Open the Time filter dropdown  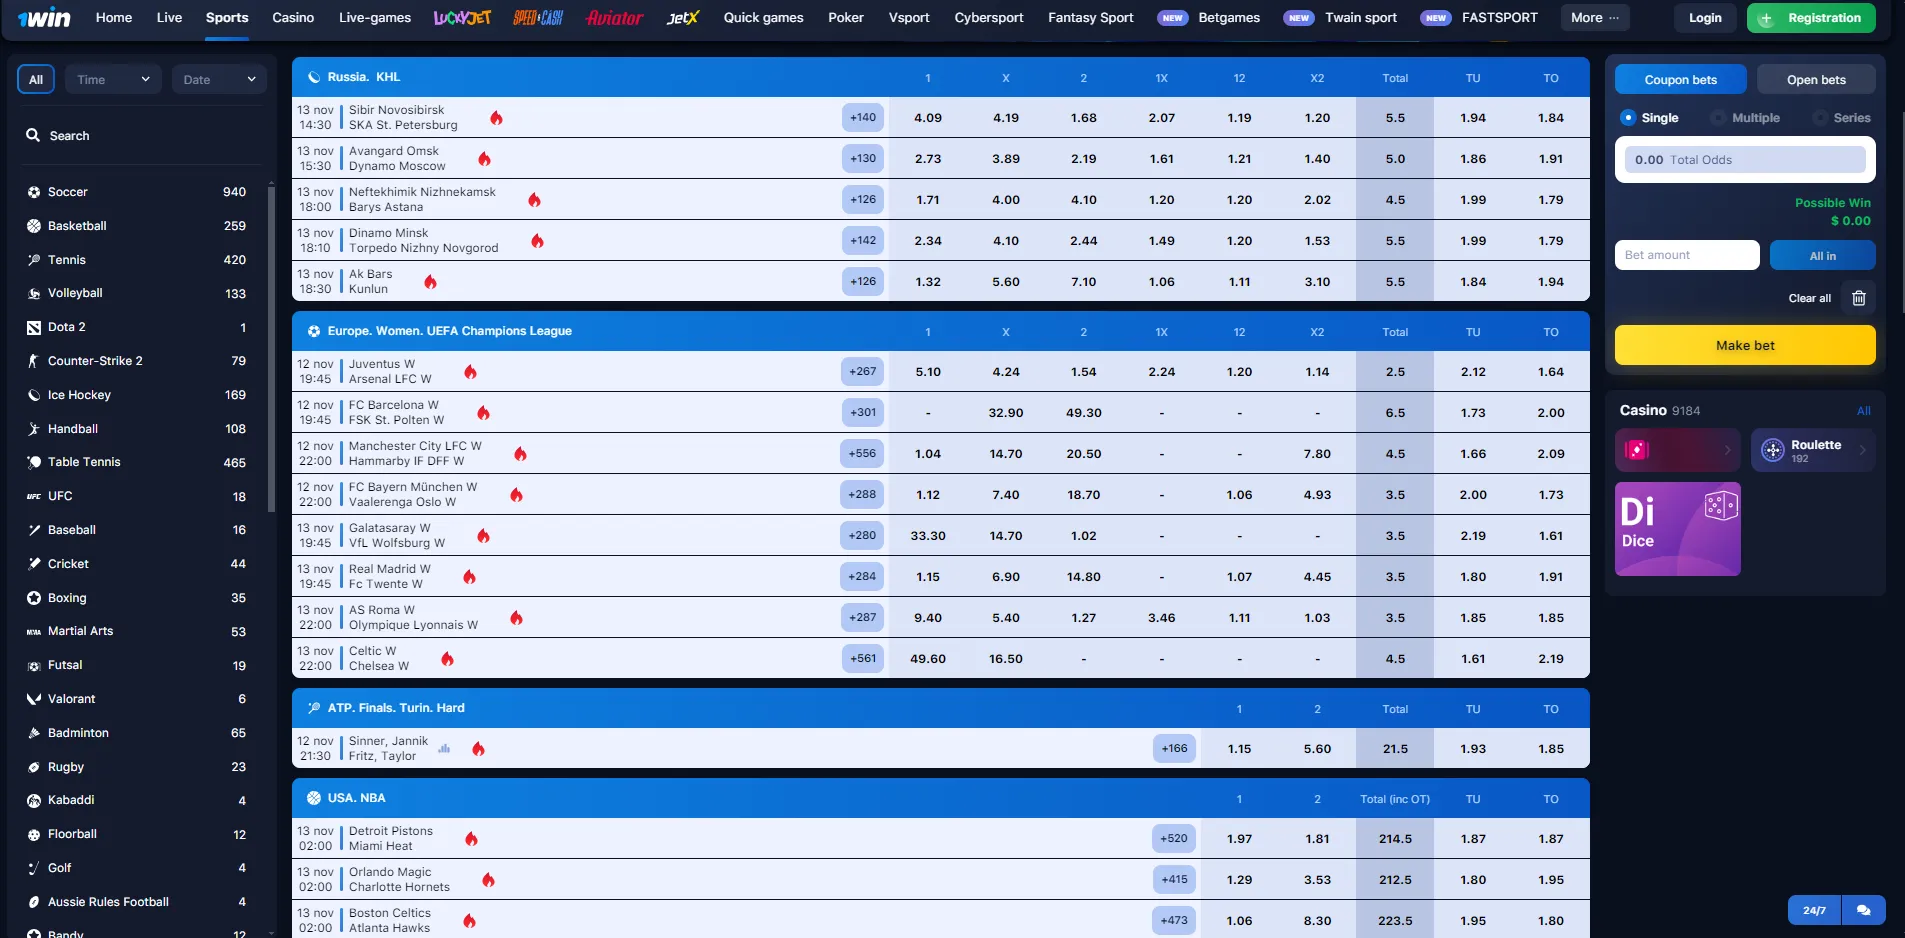(x=113, y=80)
